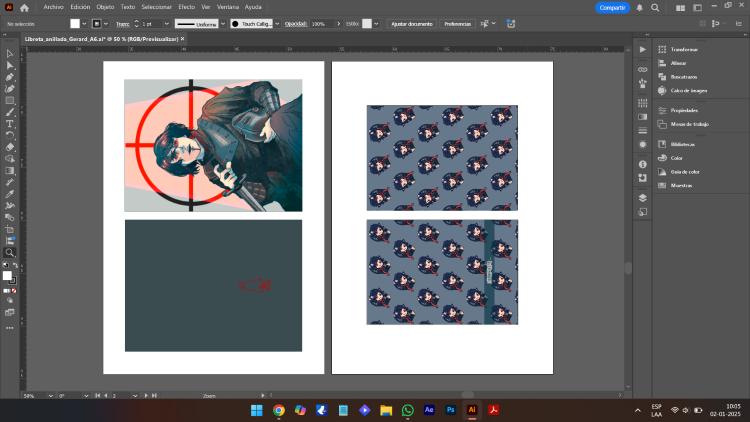Select the Rectangle shape tool
Screen dimensions: 750x422
[10, 100]
